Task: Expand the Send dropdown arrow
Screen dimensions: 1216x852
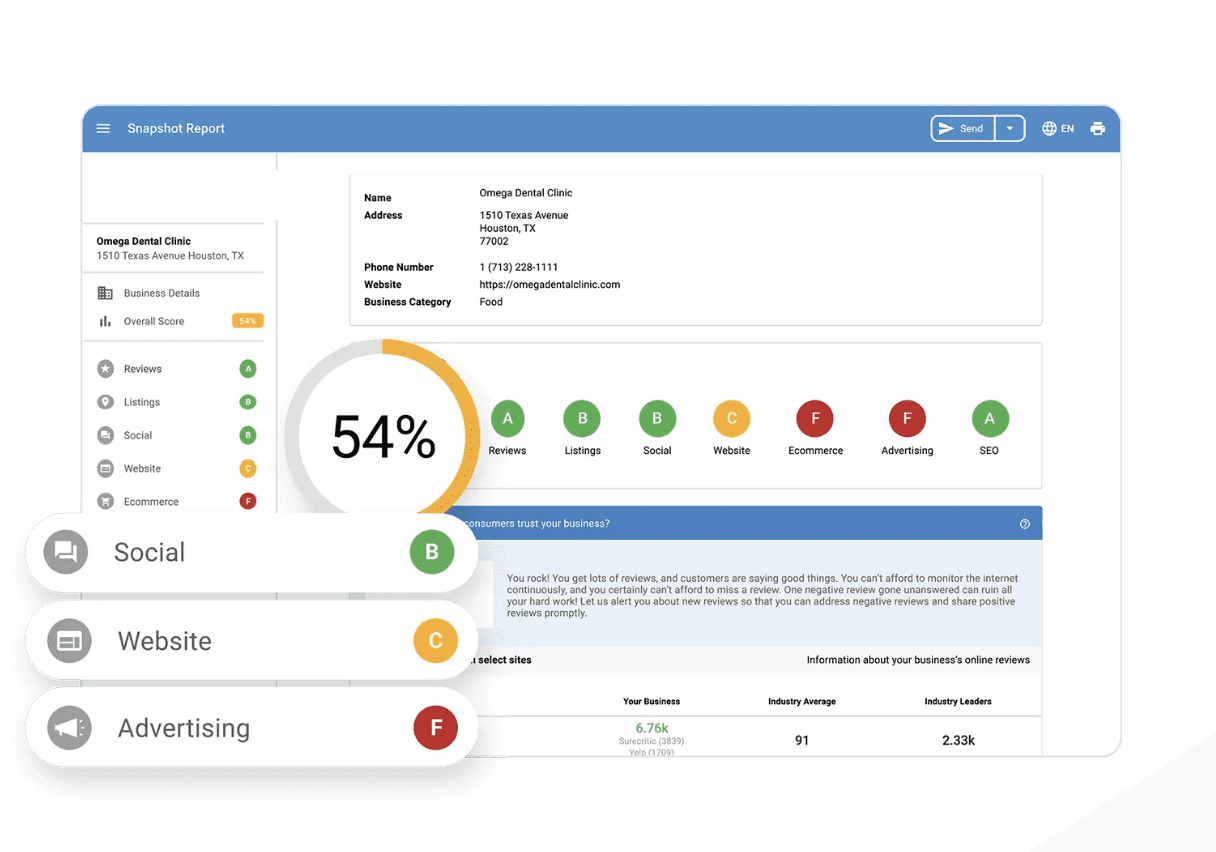Action: click(x=1010, y=129)
